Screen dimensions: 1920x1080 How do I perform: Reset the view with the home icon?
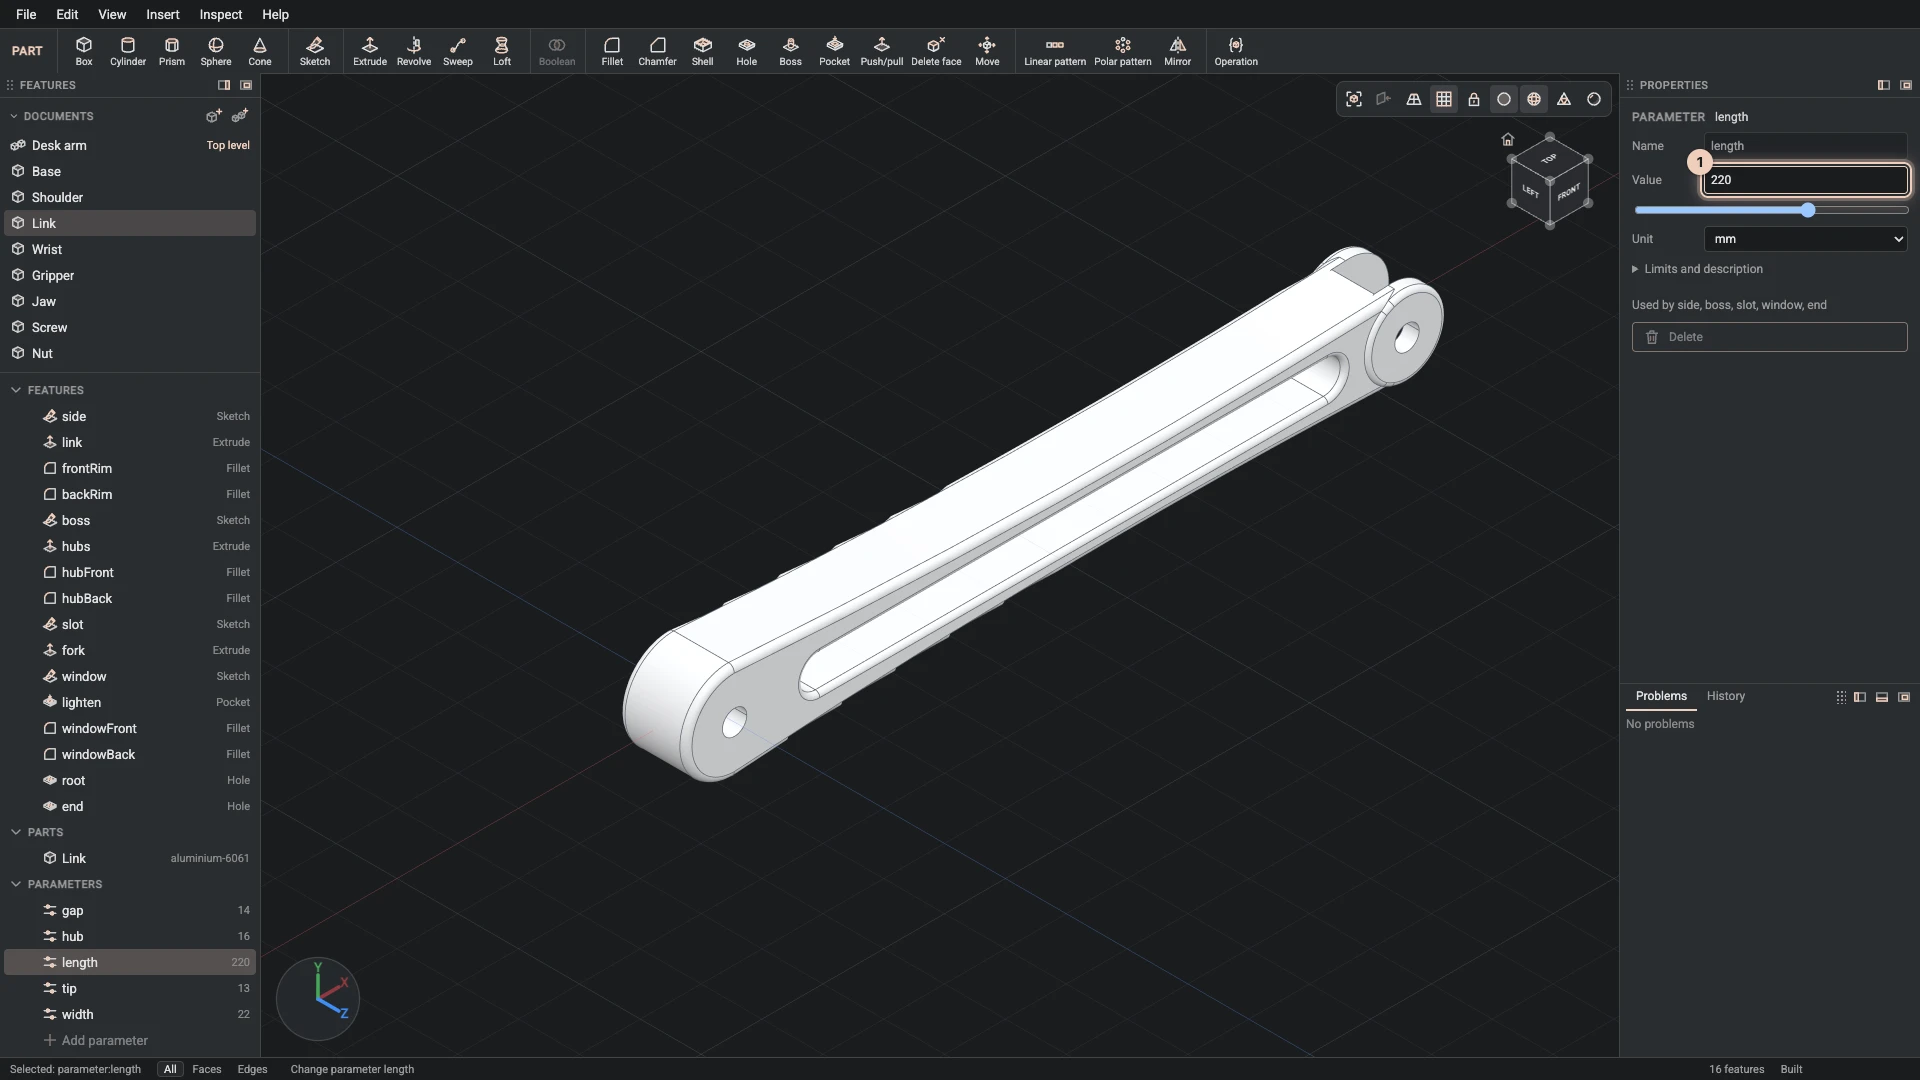click(1508, 139)
